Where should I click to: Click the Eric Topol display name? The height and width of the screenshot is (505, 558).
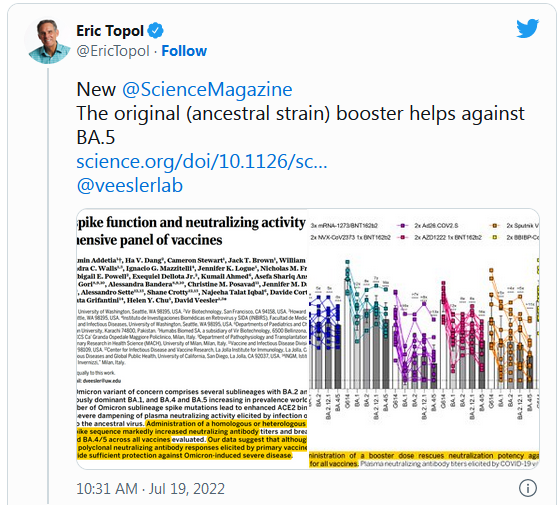(110, 31)
